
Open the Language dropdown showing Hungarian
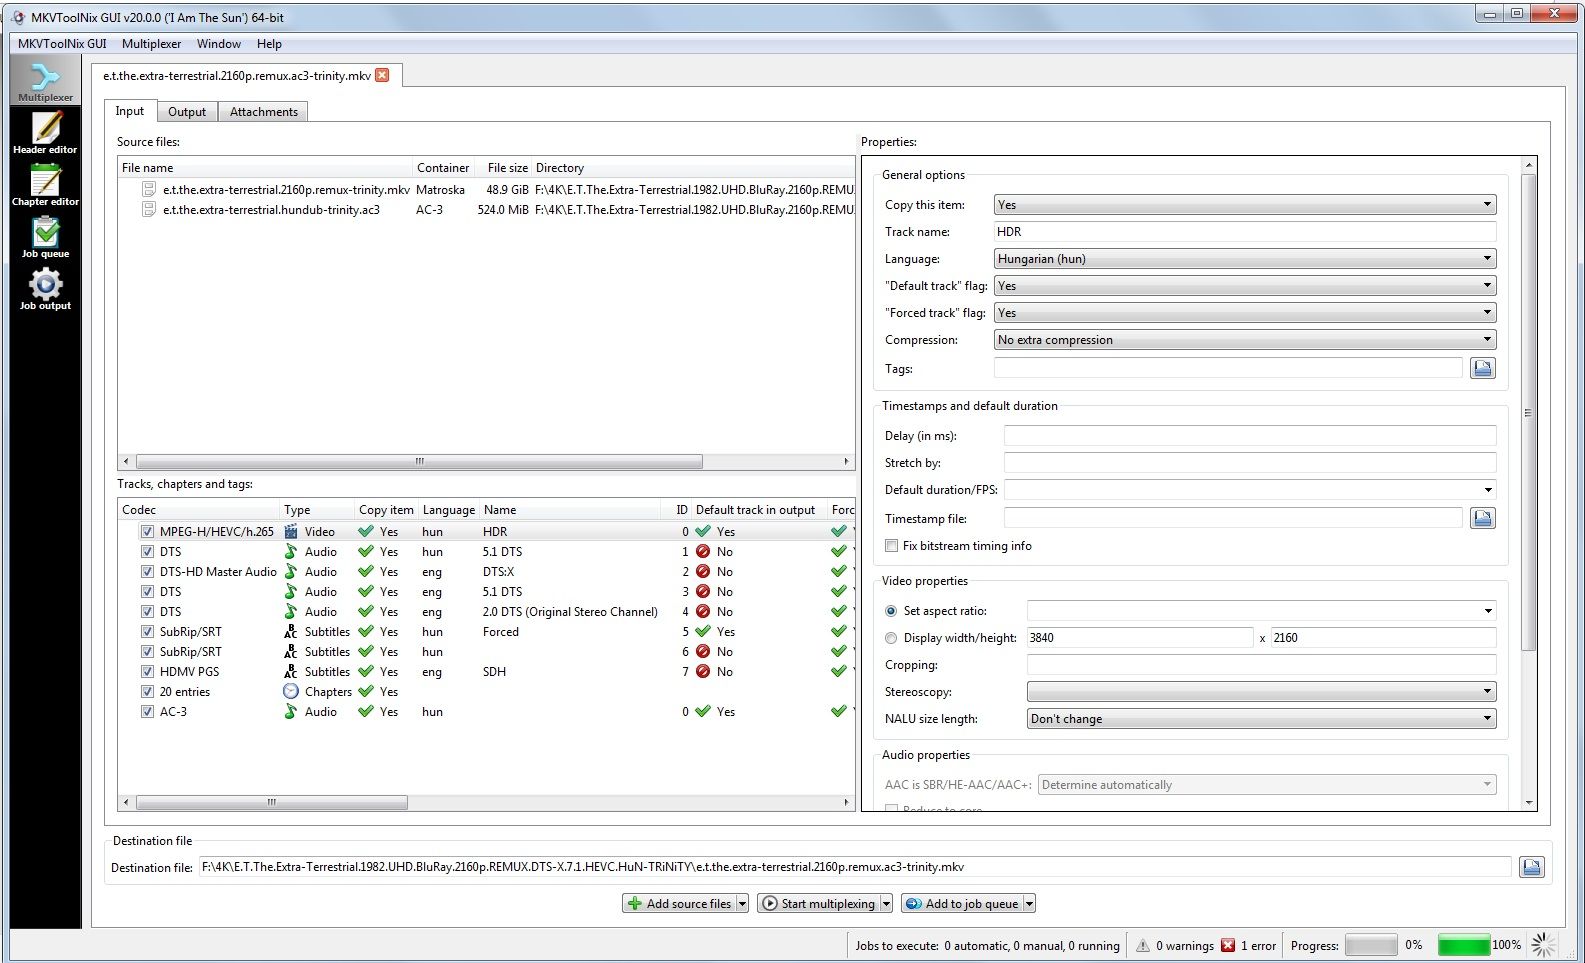pos(1245,258)
